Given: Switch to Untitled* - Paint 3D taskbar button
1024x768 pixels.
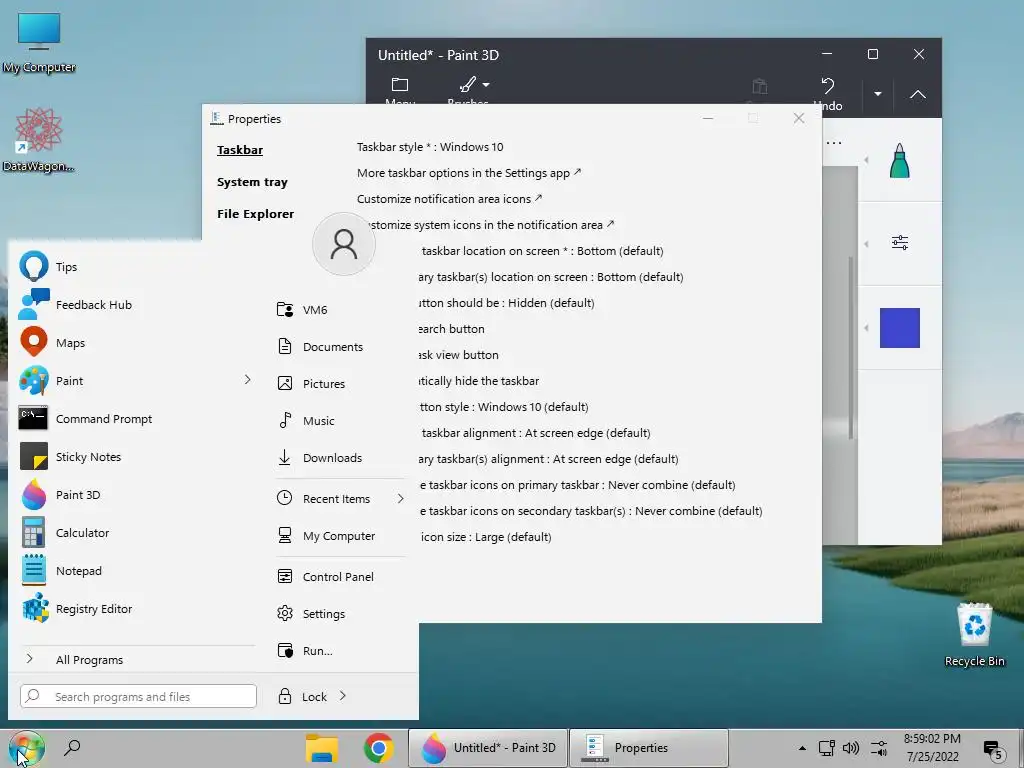Looking at the screenshot, I should 488,748.
